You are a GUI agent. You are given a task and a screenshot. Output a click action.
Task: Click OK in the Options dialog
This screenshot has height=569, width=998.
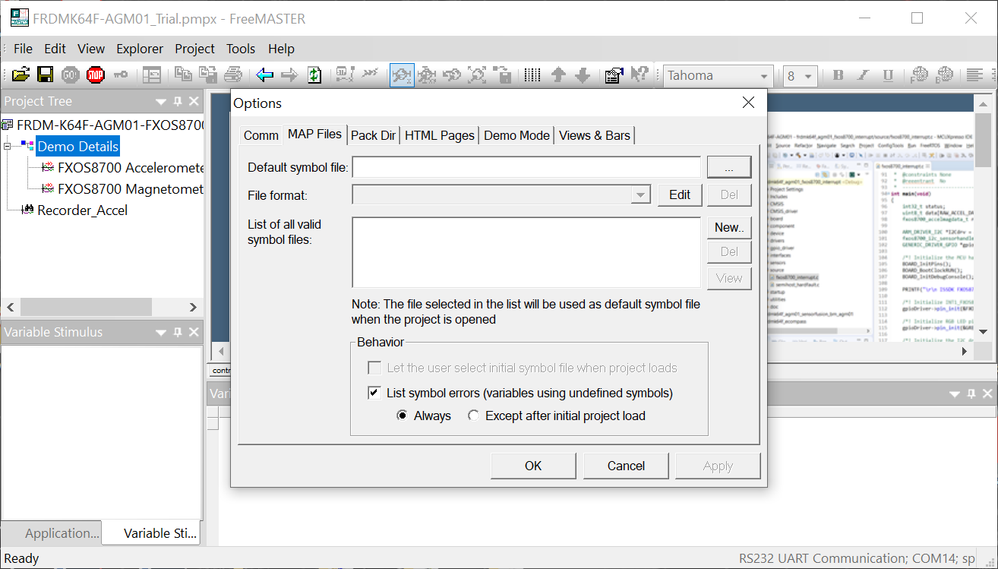pyautogui.click(x=533, y=466)
